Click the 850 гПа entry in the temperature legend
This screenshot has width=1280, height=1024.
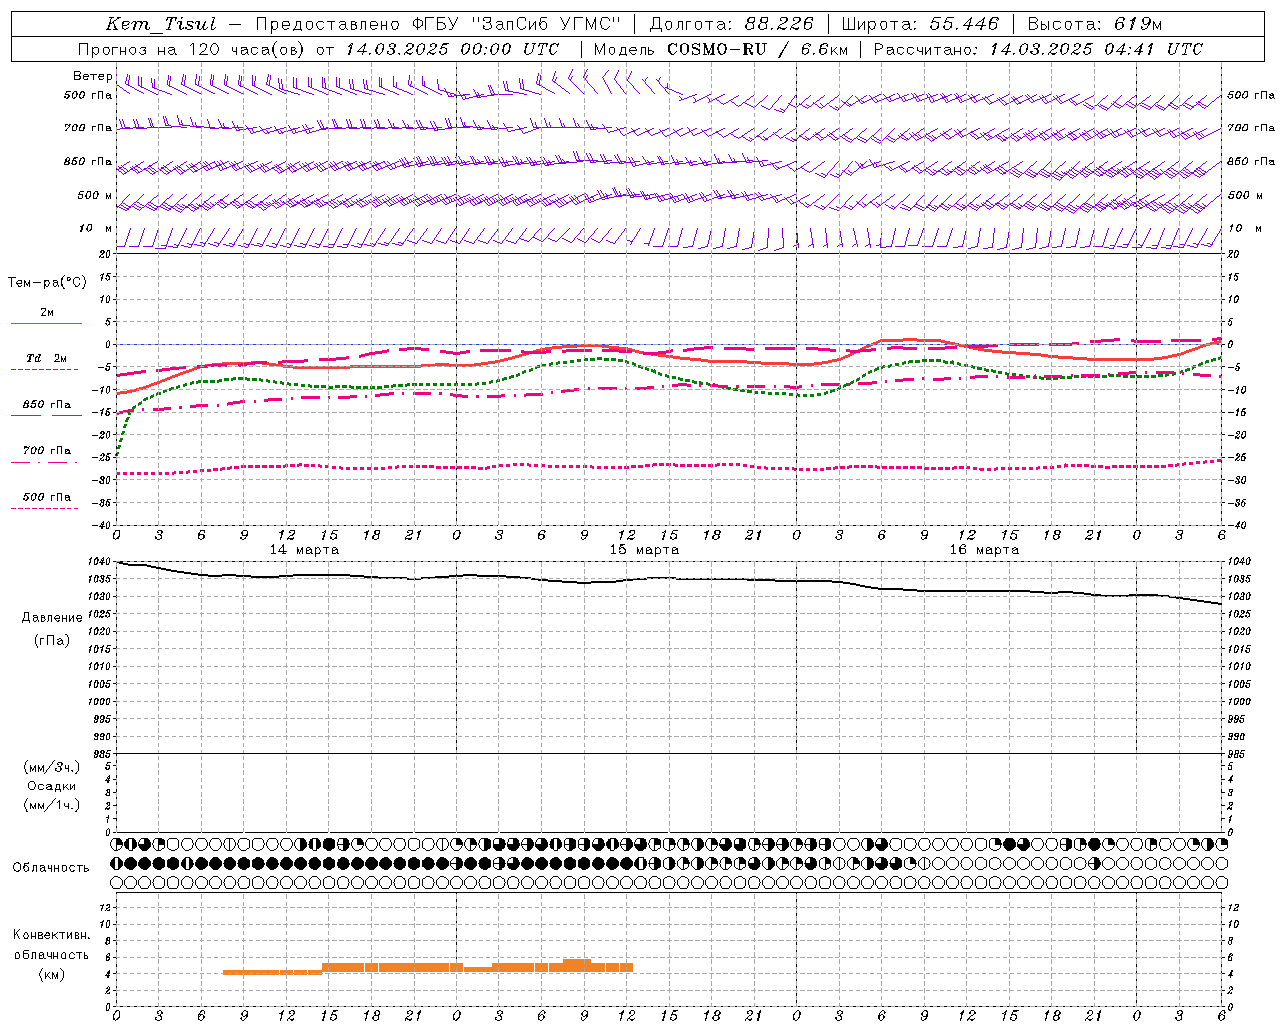pos(47,406)
